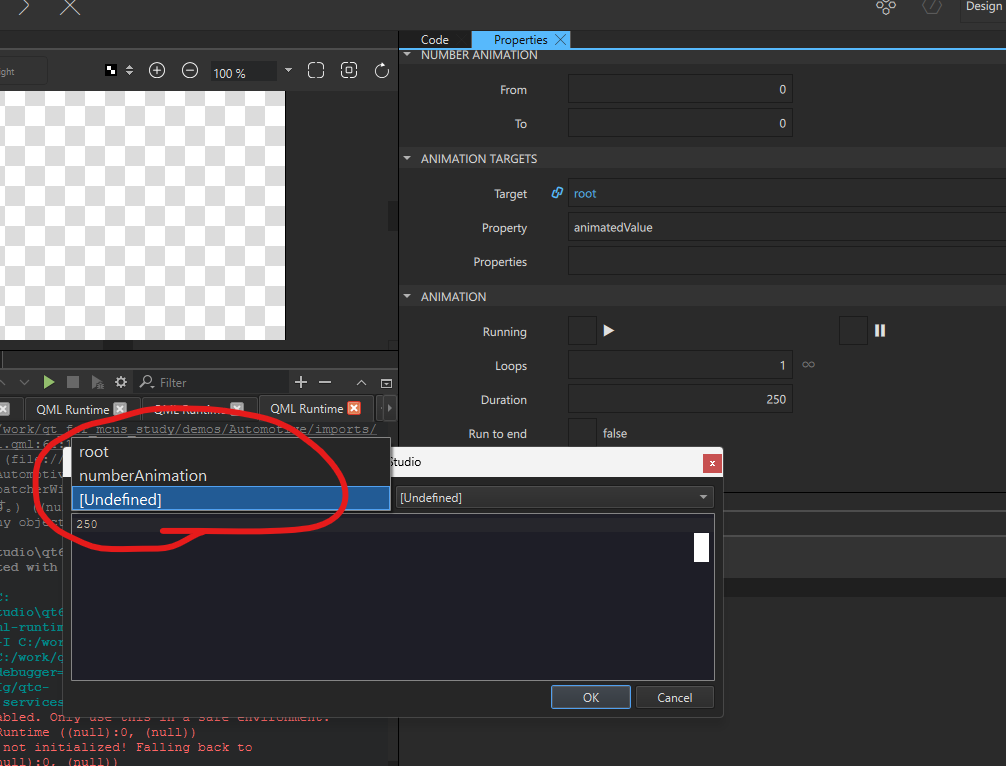Viewport: 1006px width, 766px height.
Task: Click the Target field showing root
Action: tap(787, 193)
